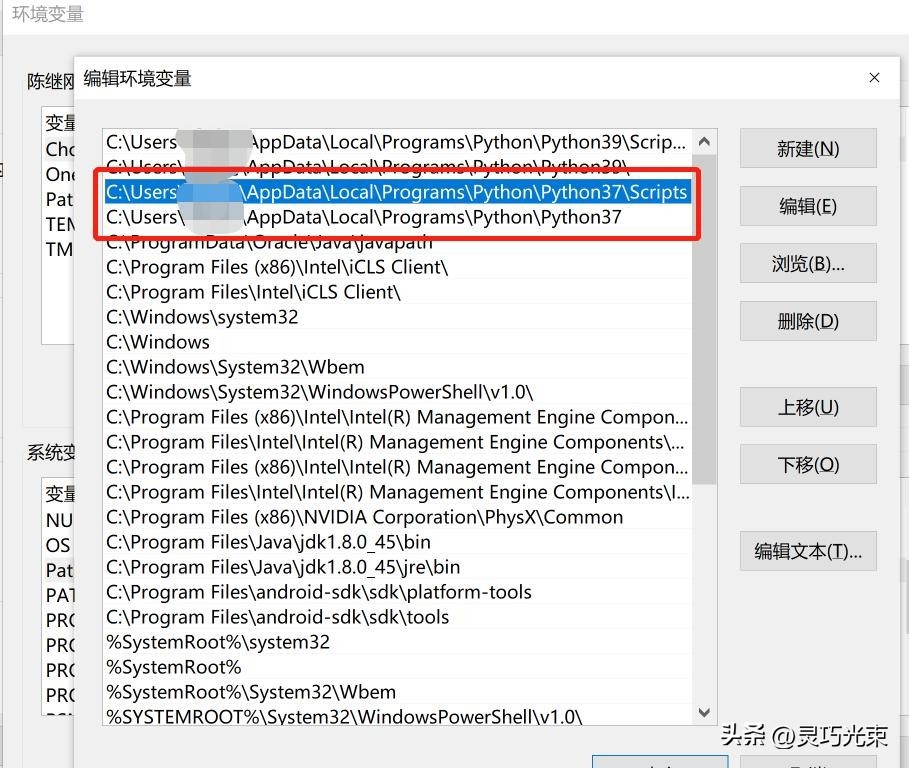Click the 编辑(E) button
Image resolution: width=909 pixels, height=768 pixels.
808,206
